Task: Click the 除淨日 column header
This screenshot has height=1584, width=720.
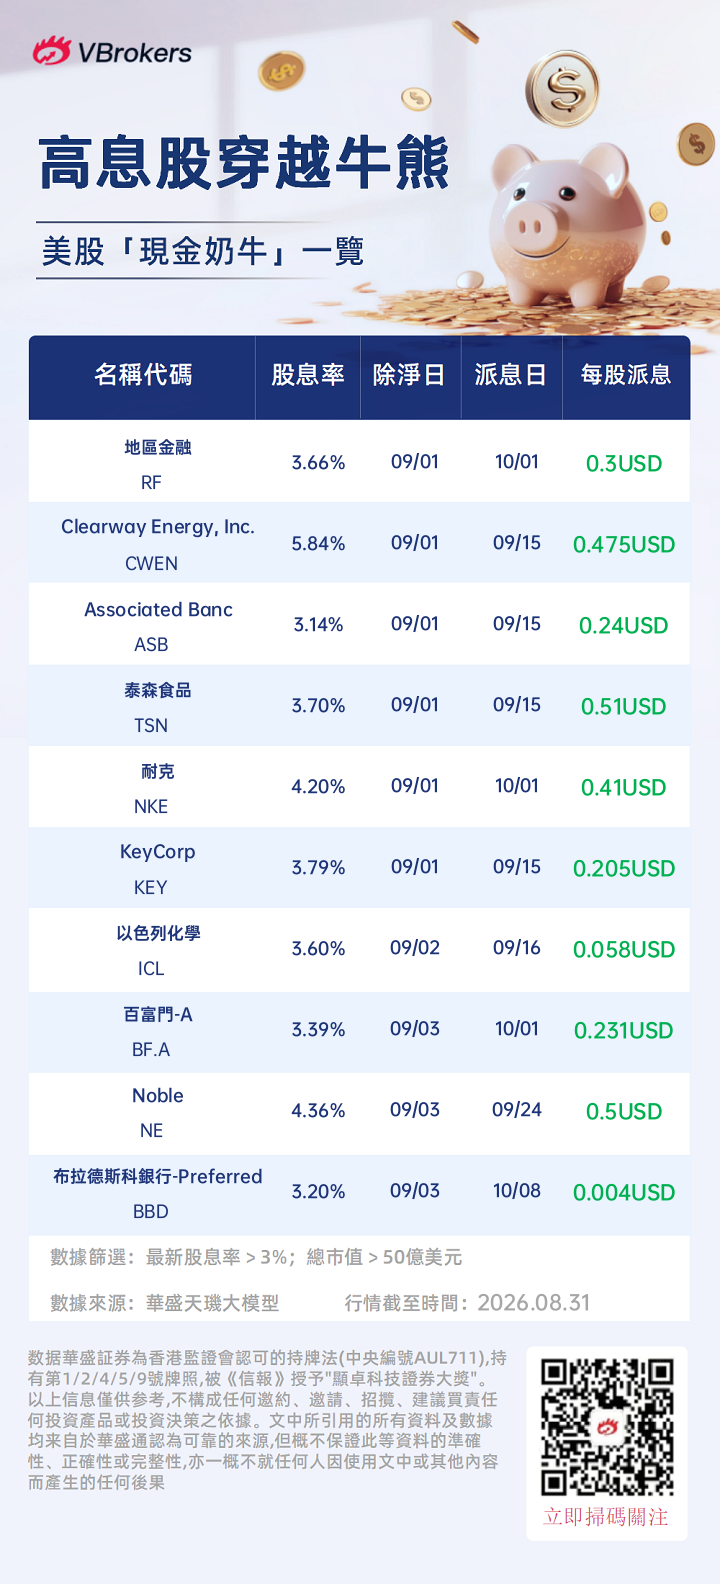Action: coord(409,375)
